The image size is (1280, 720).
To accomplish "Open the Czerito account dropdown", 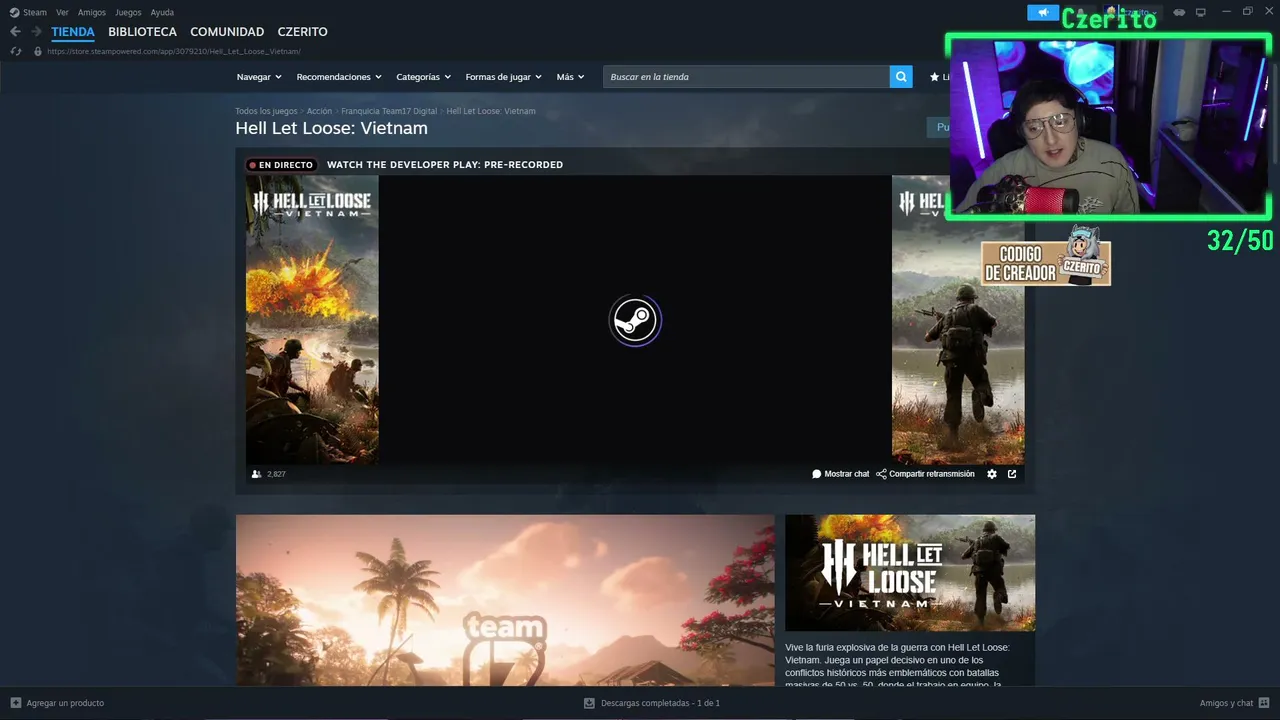I will tap(1131, 12).
